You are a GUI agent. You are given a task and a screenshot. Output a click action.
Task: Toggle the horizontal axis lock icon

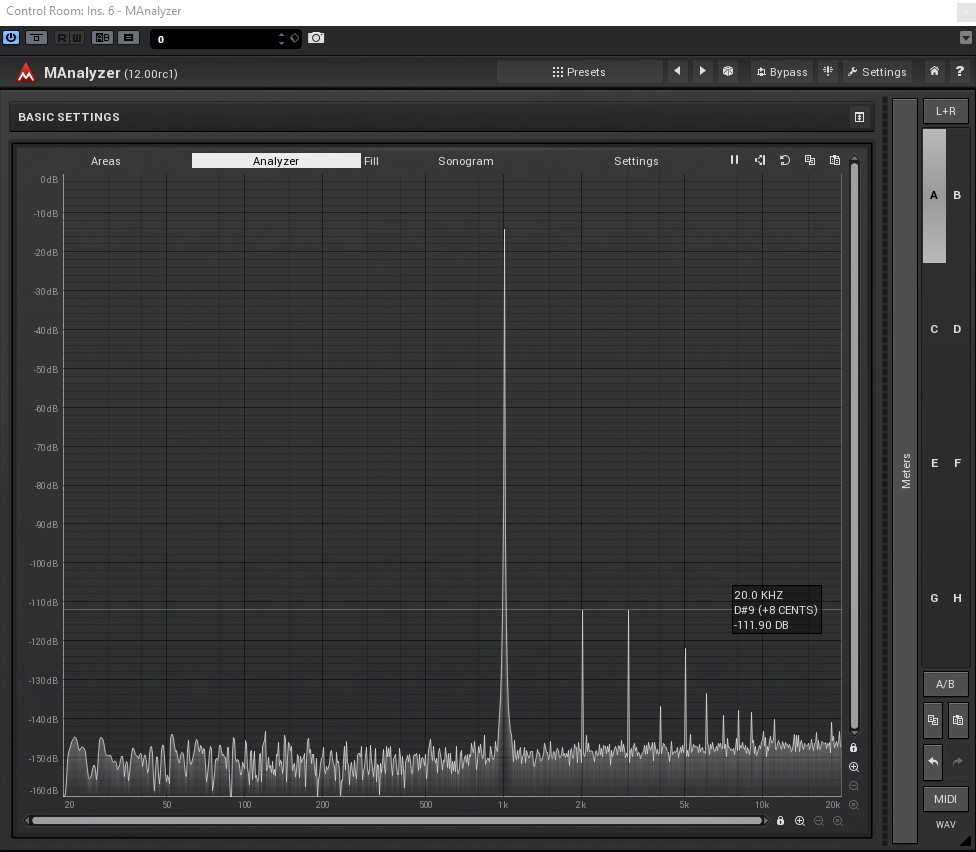781,821
